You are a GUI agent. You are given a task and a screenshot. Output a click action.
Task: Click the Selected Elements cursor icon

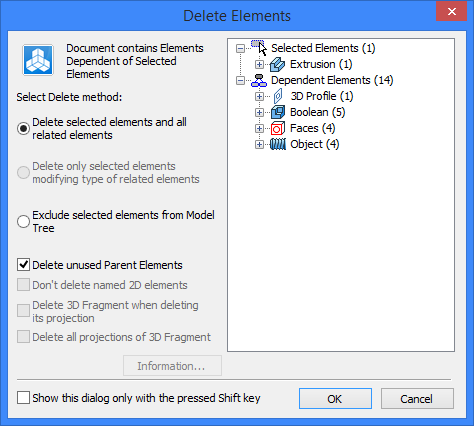(259, 48)
